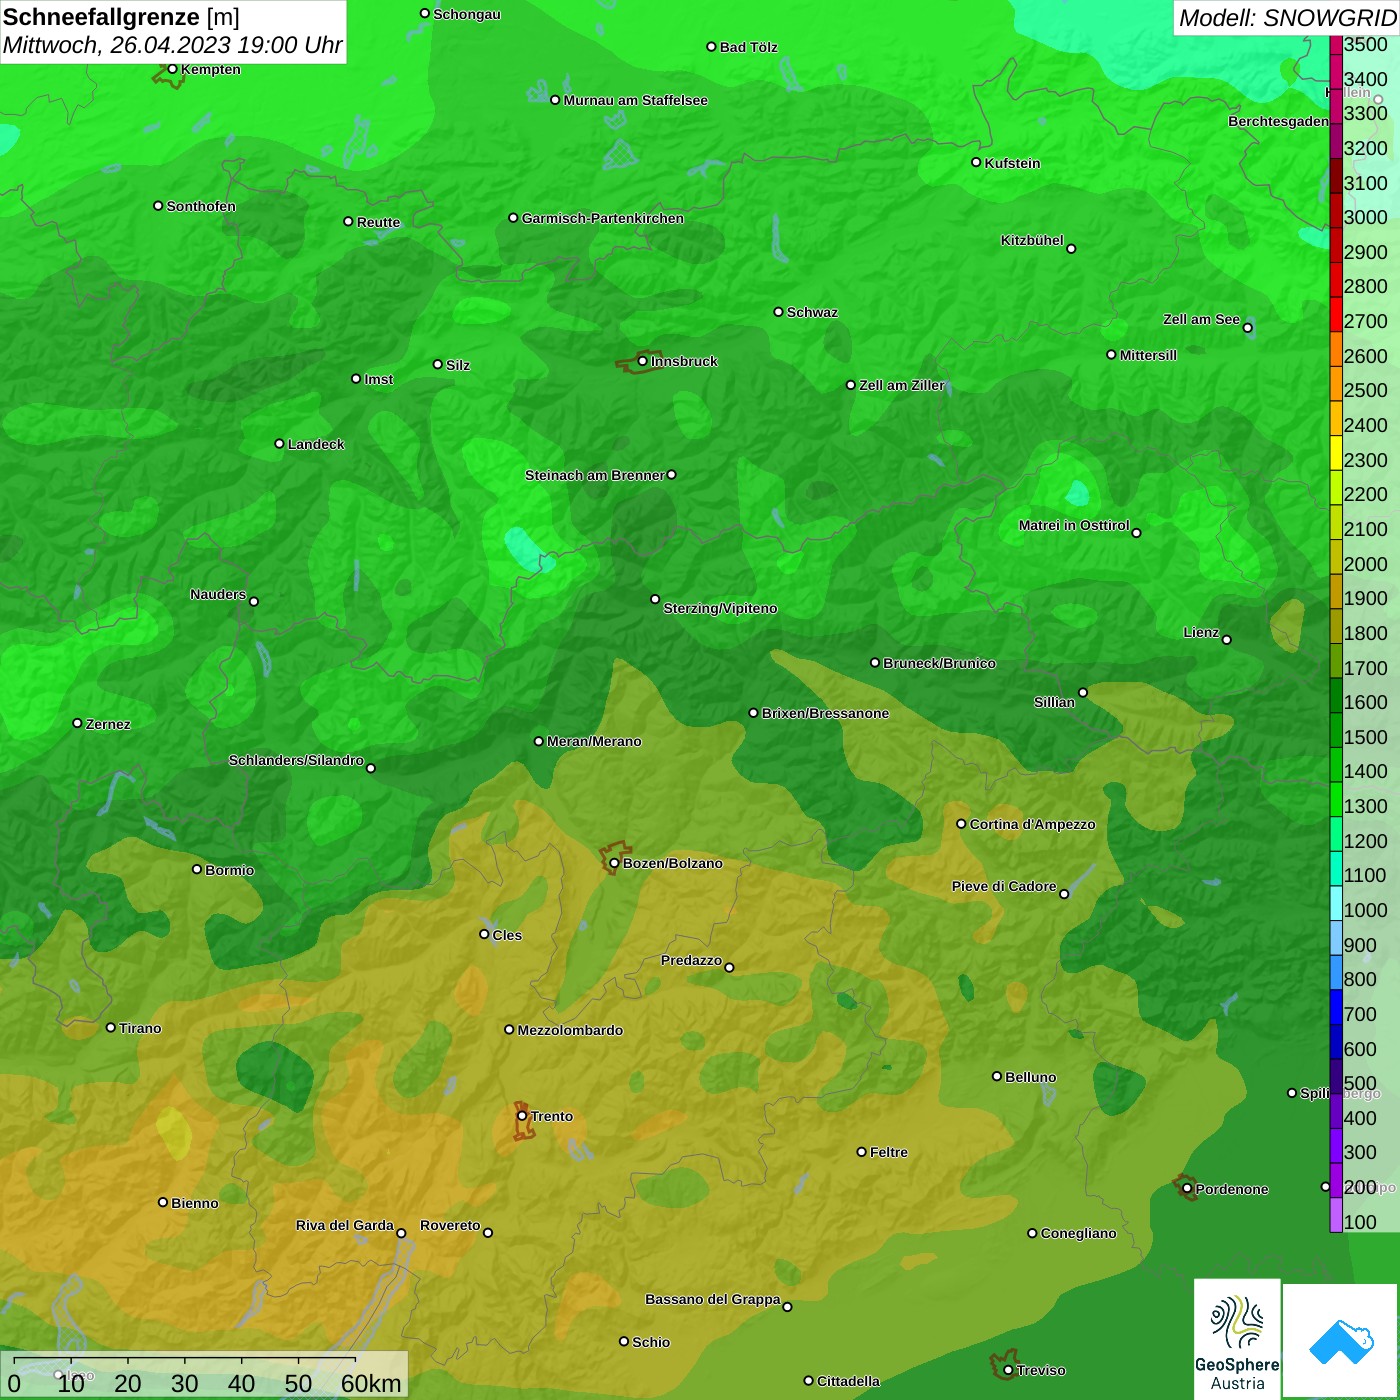
Task: Click the 'Sonthofen' town label
Action: 201,206
